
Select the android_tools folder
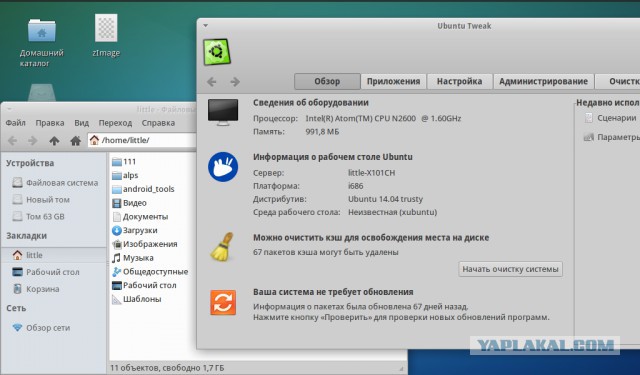click(x=143, y=189)
